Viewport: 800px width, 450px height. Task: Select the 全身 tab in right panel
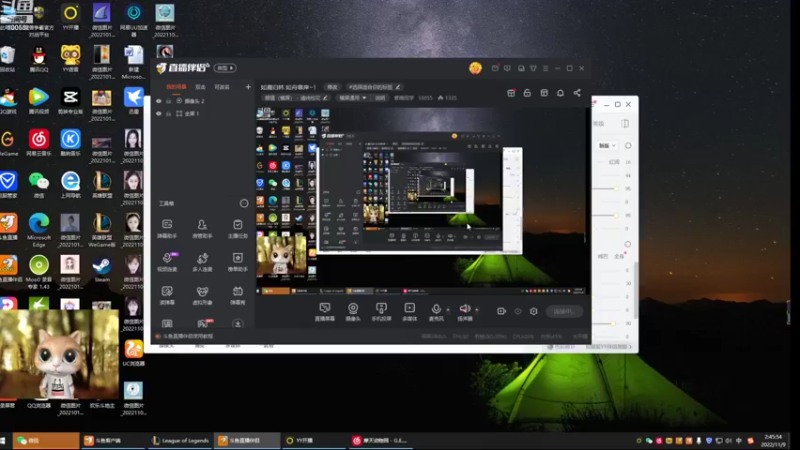619,256
